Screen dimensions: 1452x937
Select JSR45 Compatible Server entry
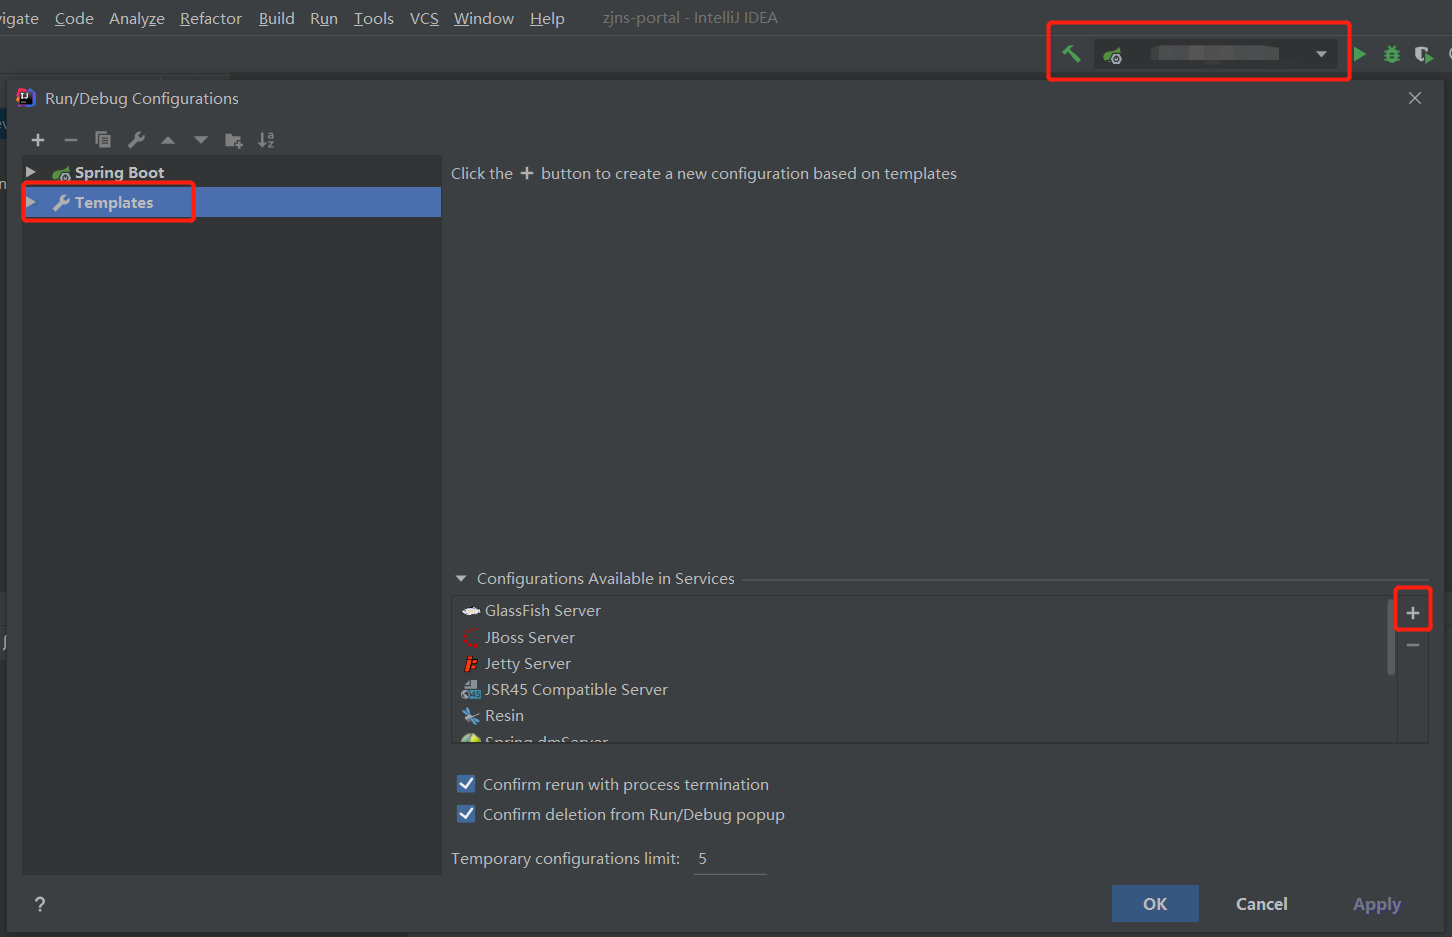(x=575, y=689)
